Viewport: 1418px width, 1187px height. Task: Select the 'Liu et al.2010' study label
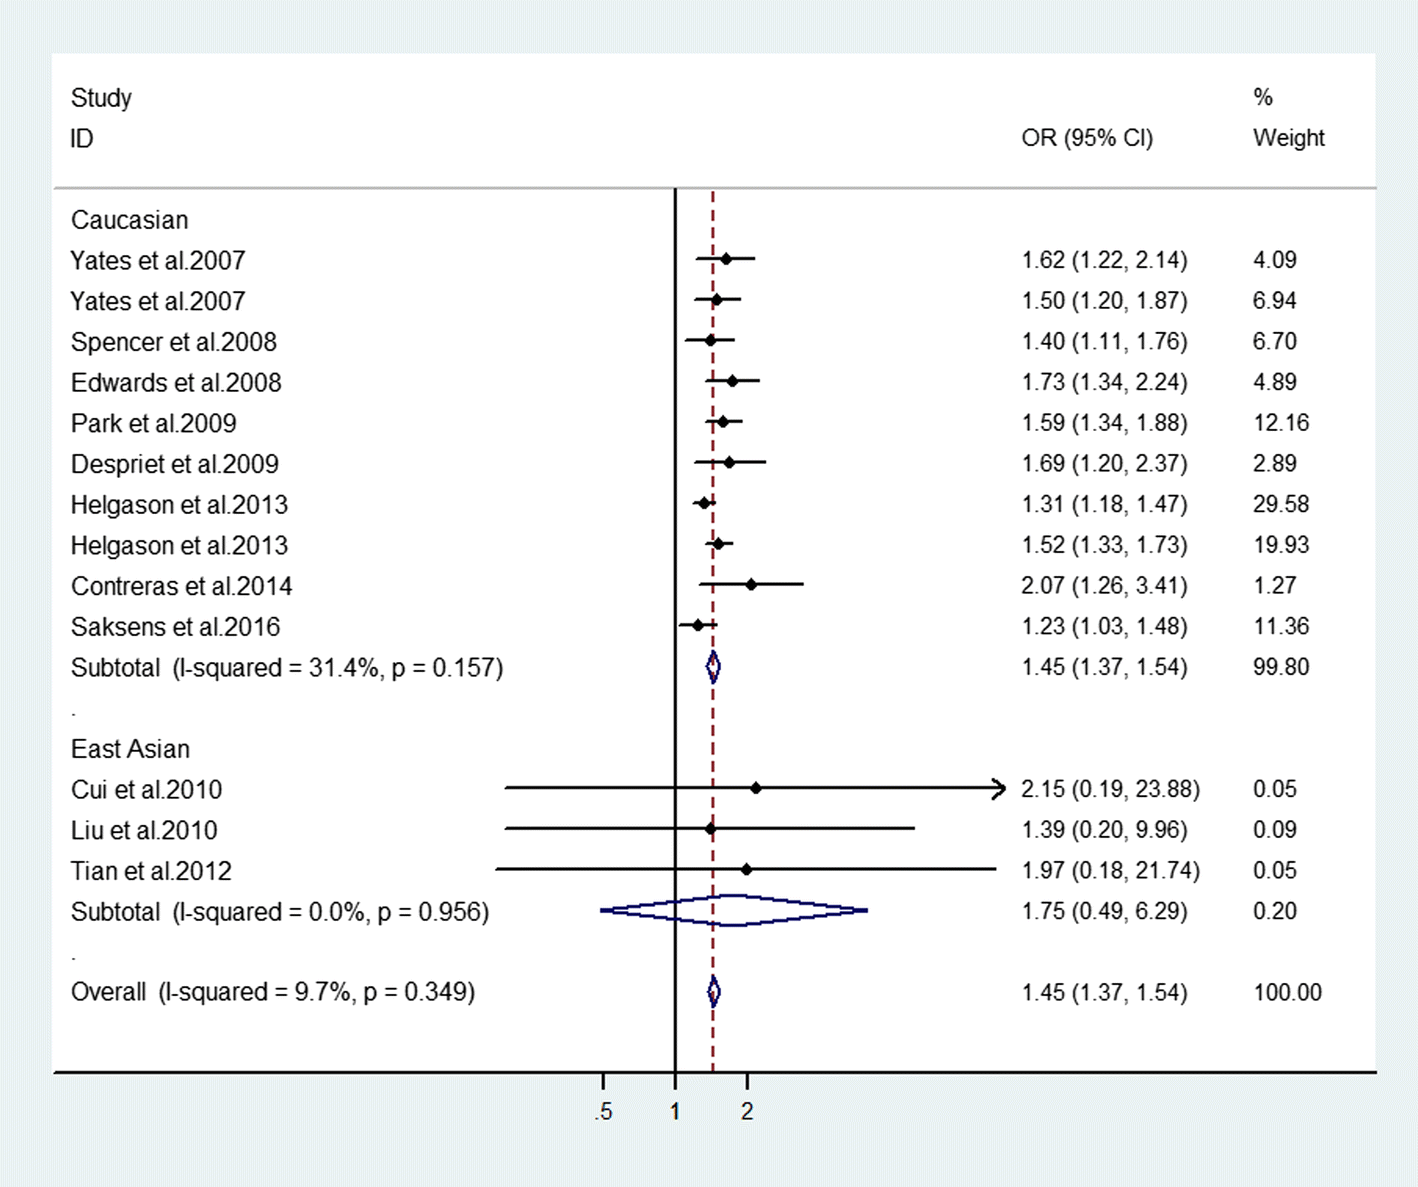tap(144, 831)
